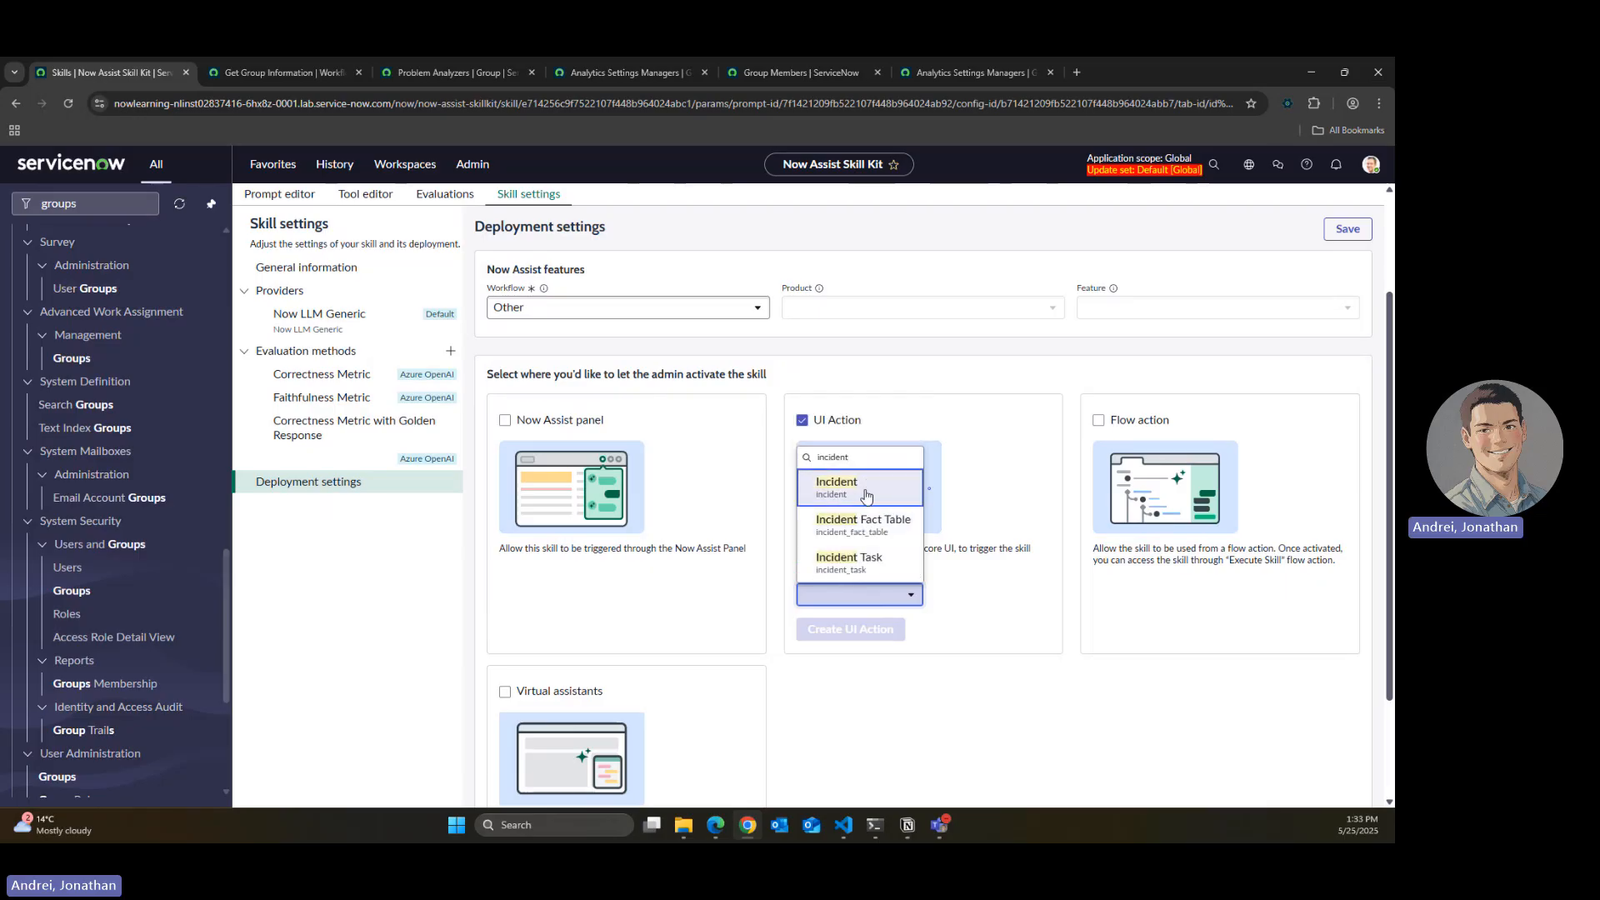
Task: Open Now LLM Generic provider
Action: 319,314
